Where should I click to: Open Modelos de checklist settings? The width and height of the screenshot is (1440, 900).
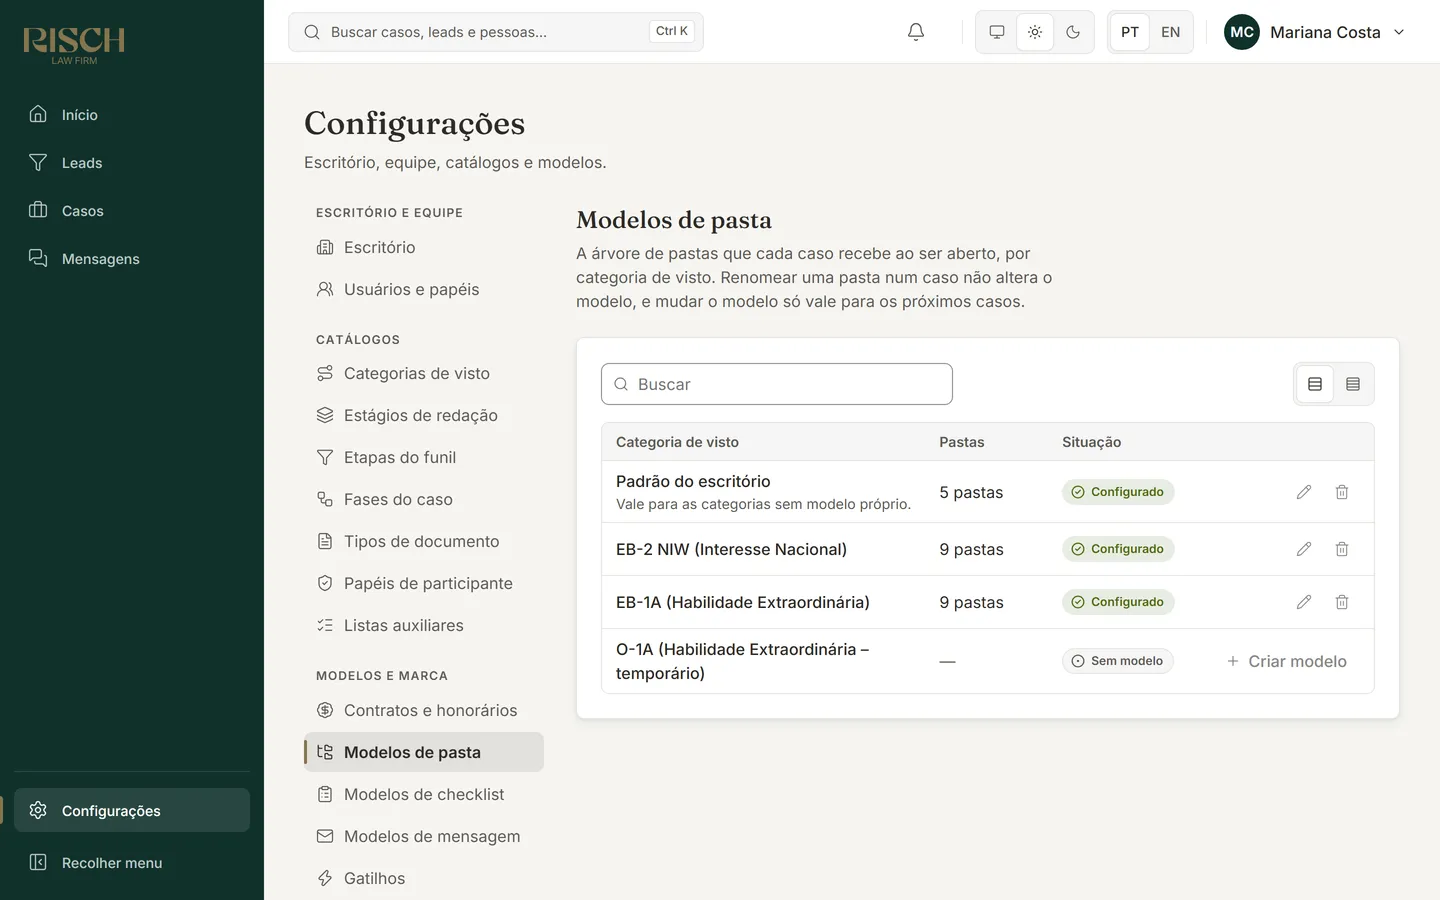[424, 794]
